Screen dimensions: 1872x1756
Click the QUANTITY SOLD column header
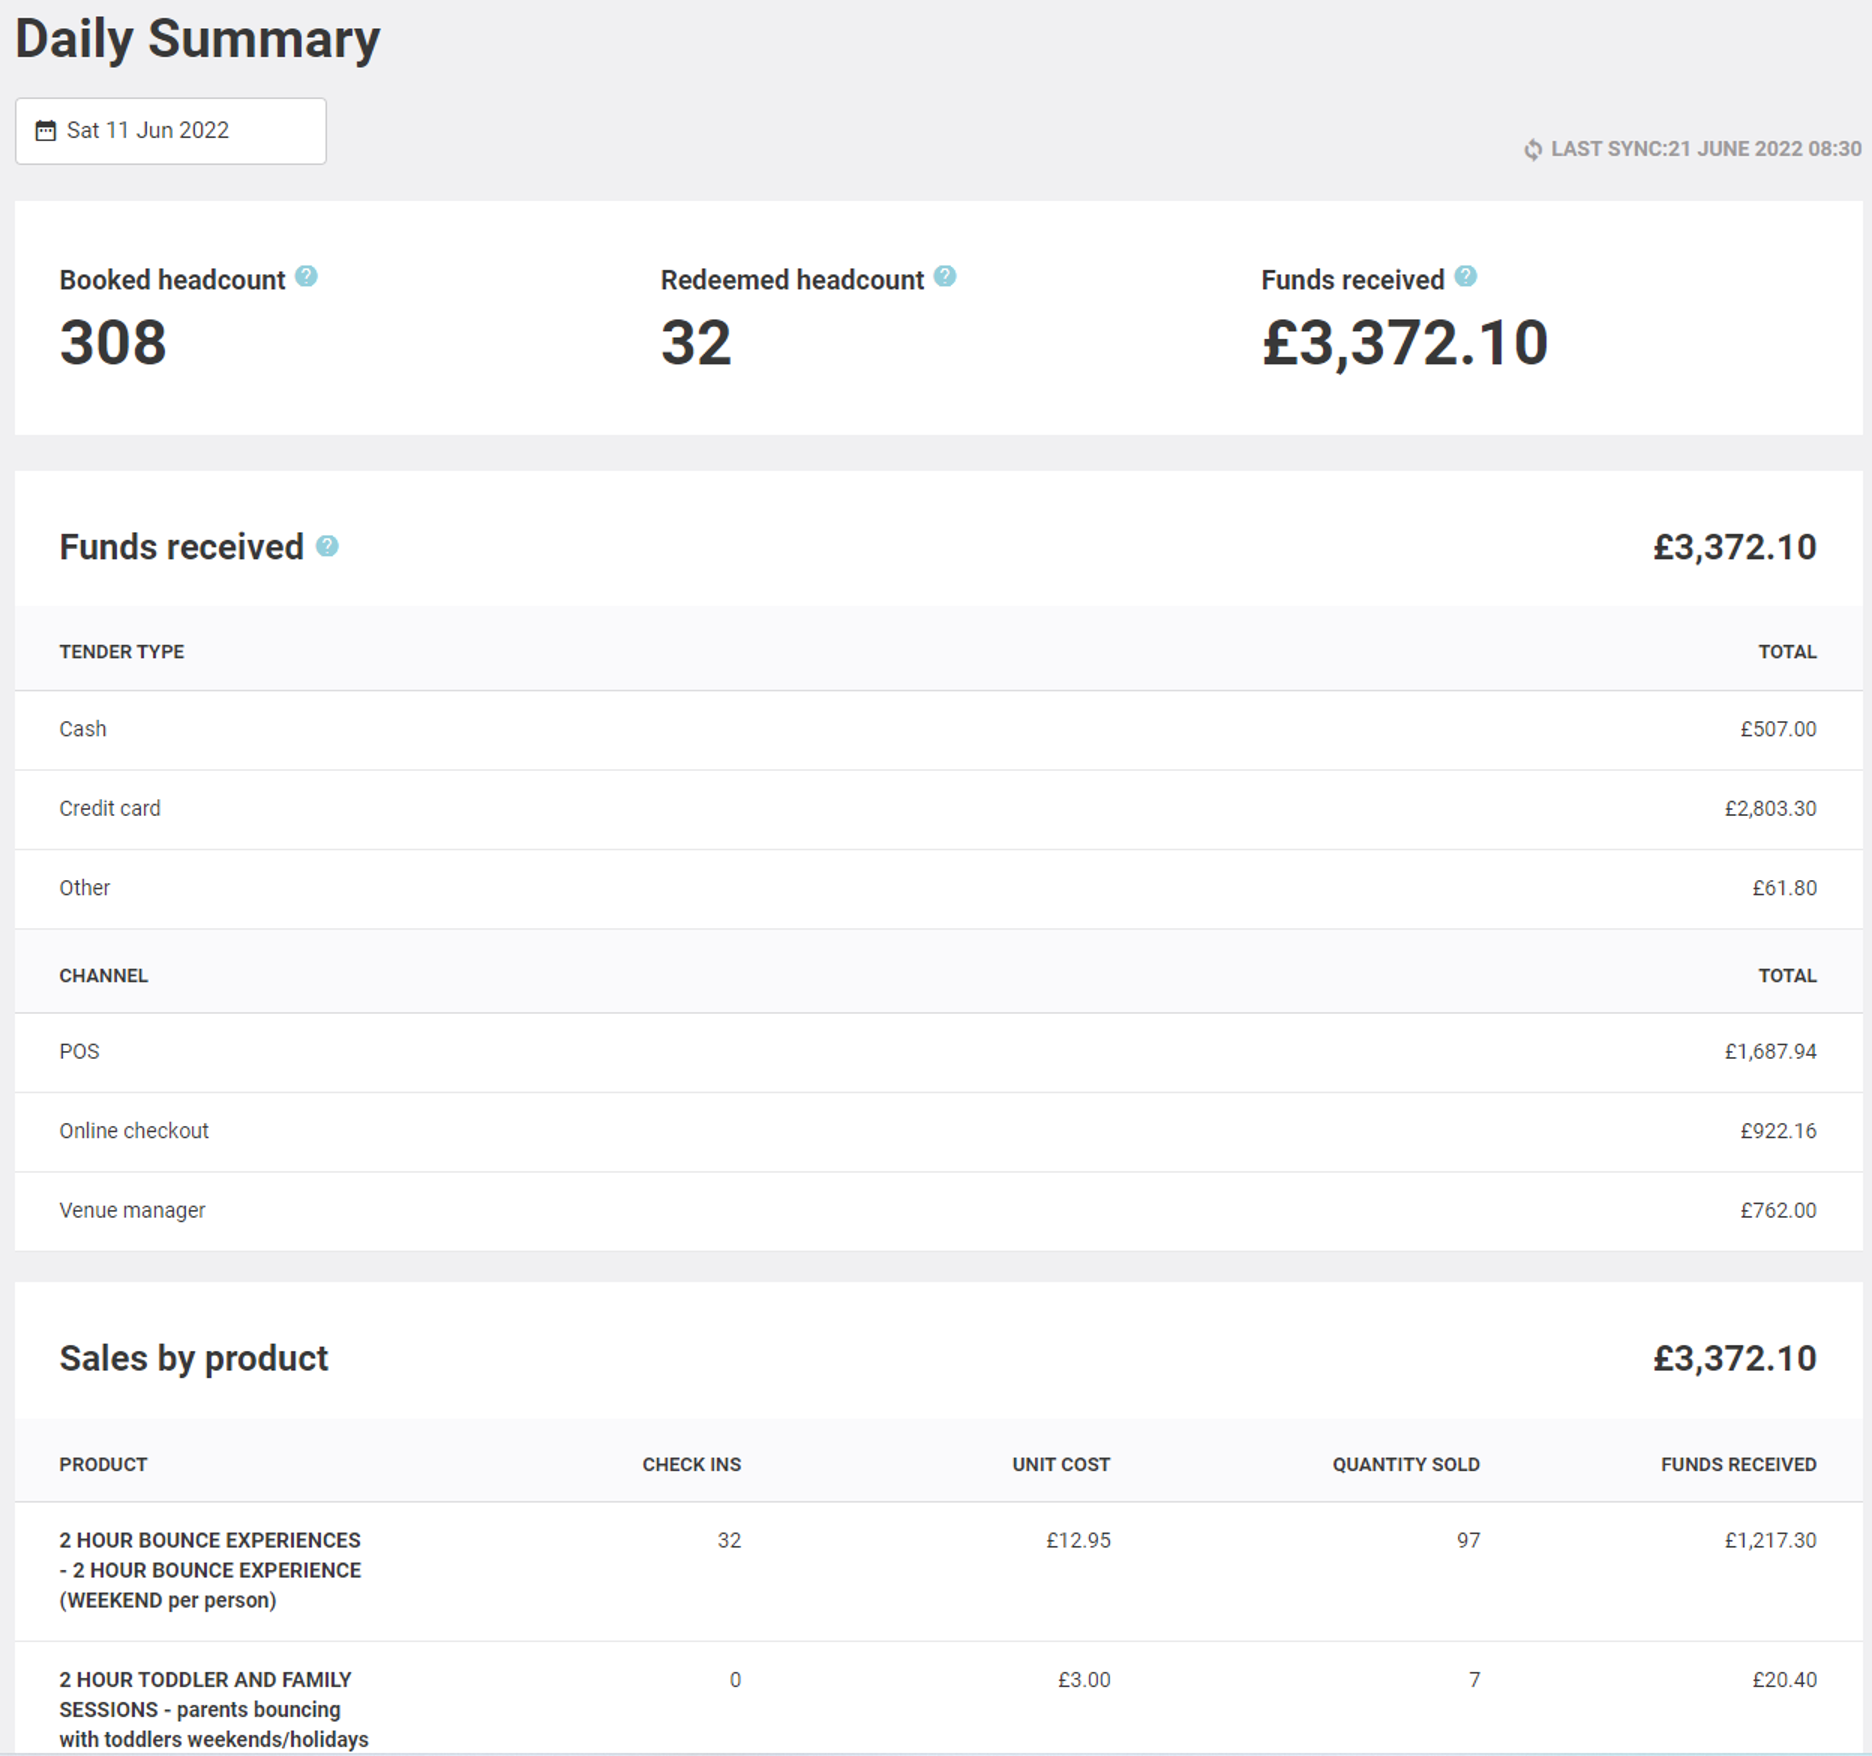click(x=1405, y=1464)
